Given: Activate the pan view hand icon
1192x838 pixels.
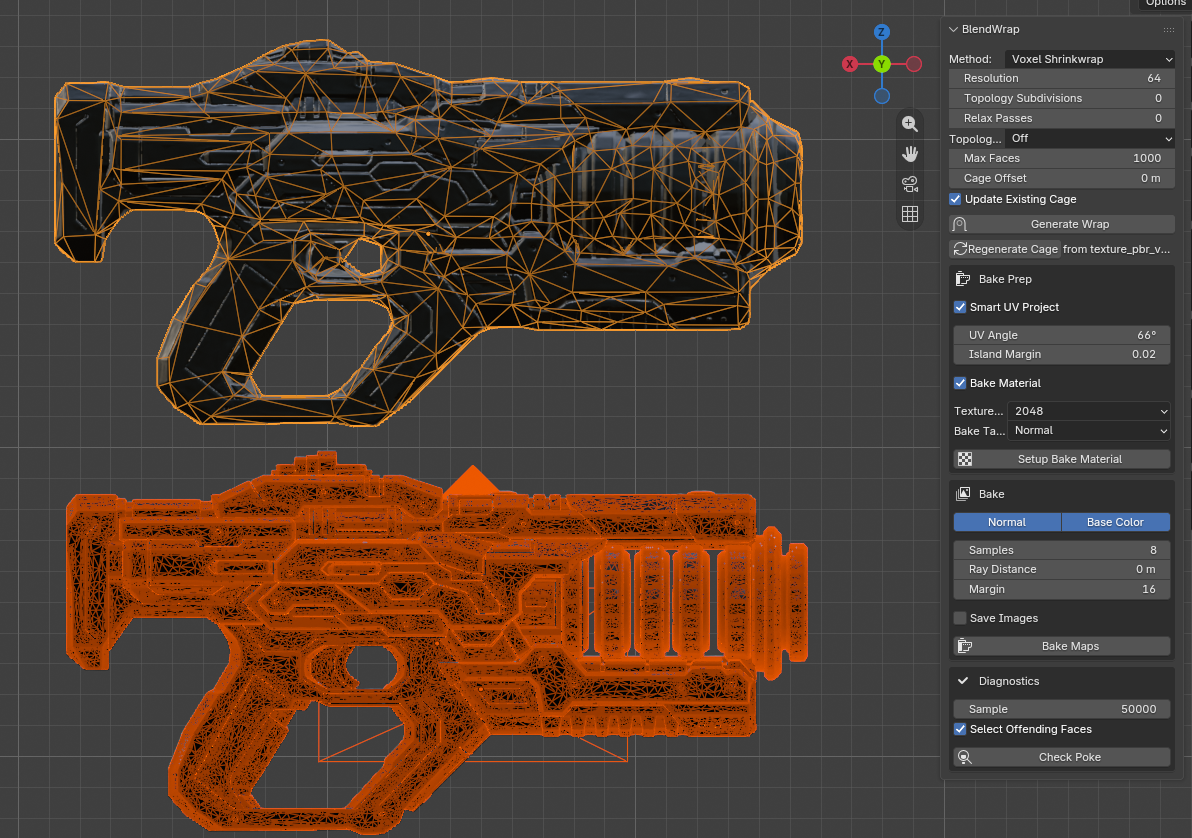Looking at the screenshot, I should coord(910,154).
